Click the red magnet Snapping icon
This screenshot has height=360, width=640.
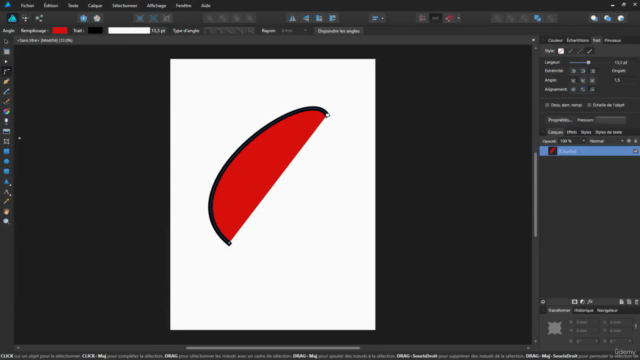449,18
